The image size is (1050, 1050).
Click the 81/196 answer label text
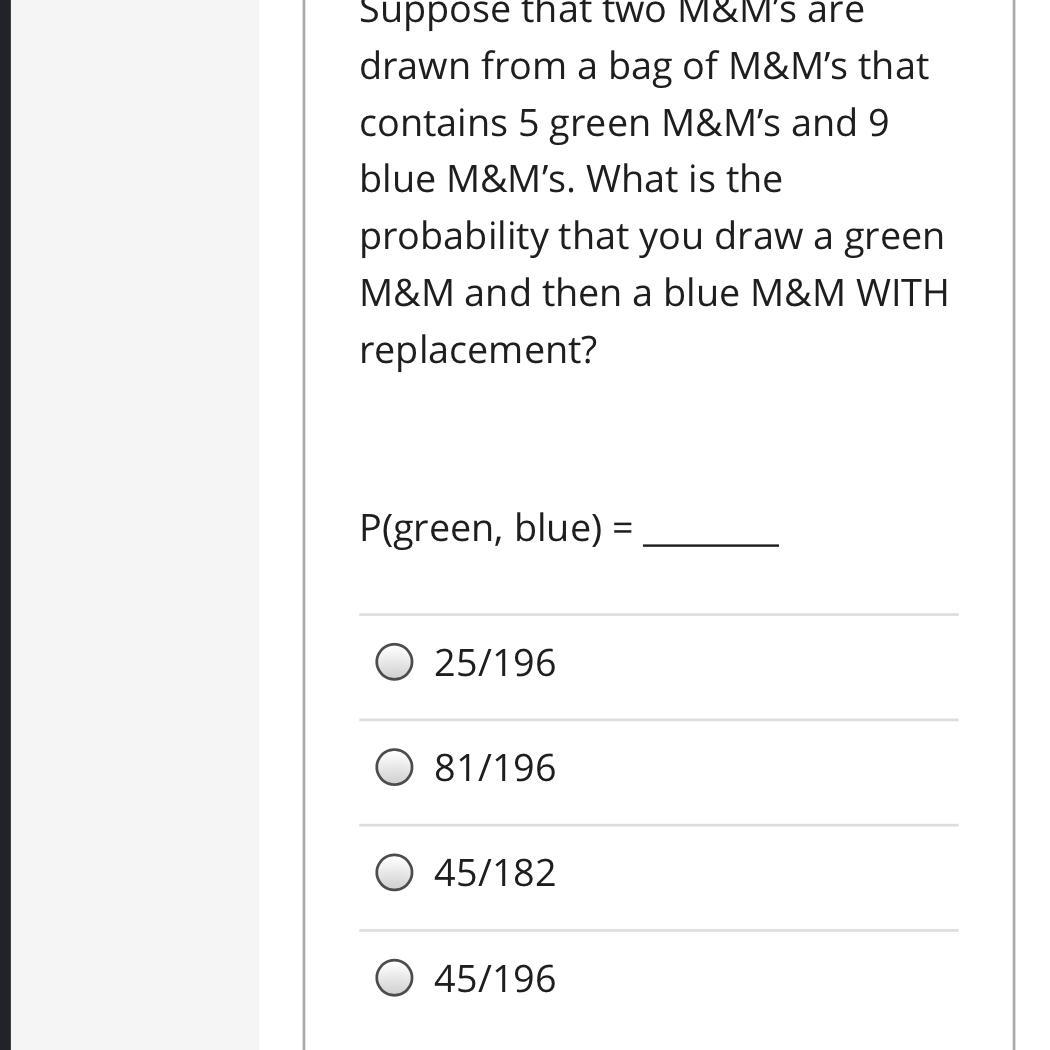(x=494, y=768)
